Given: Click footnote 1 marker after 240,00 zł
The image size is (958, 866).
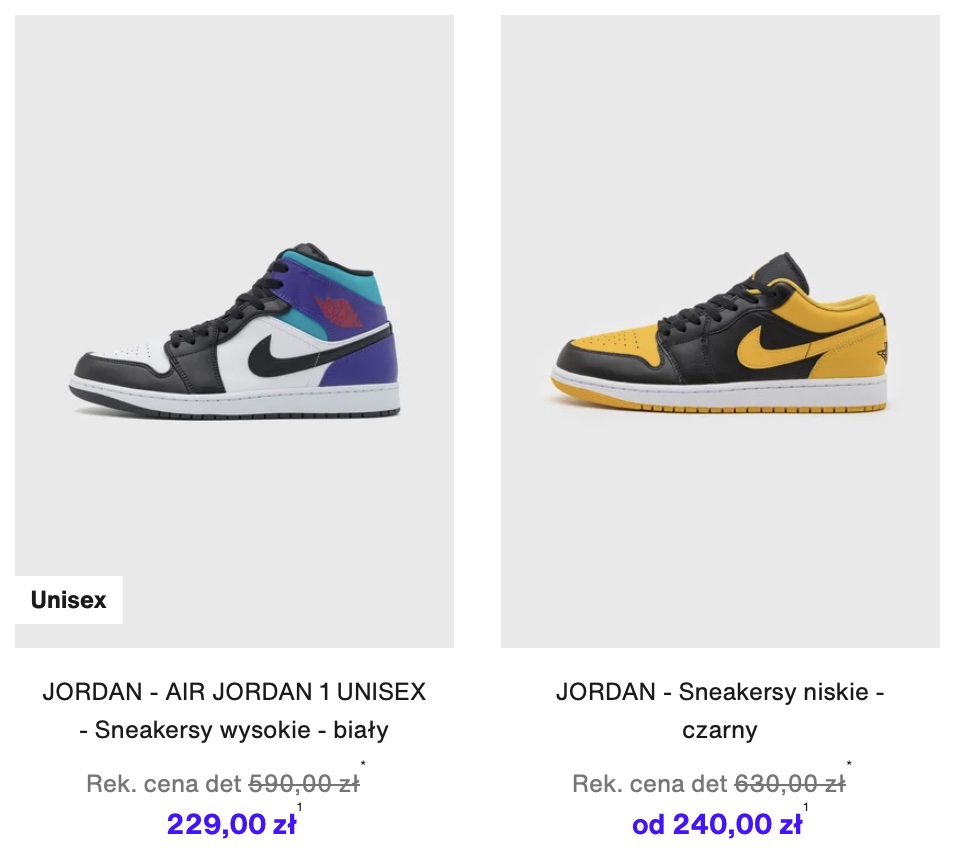Looking at the screenshot, I should tap(806, 807).
